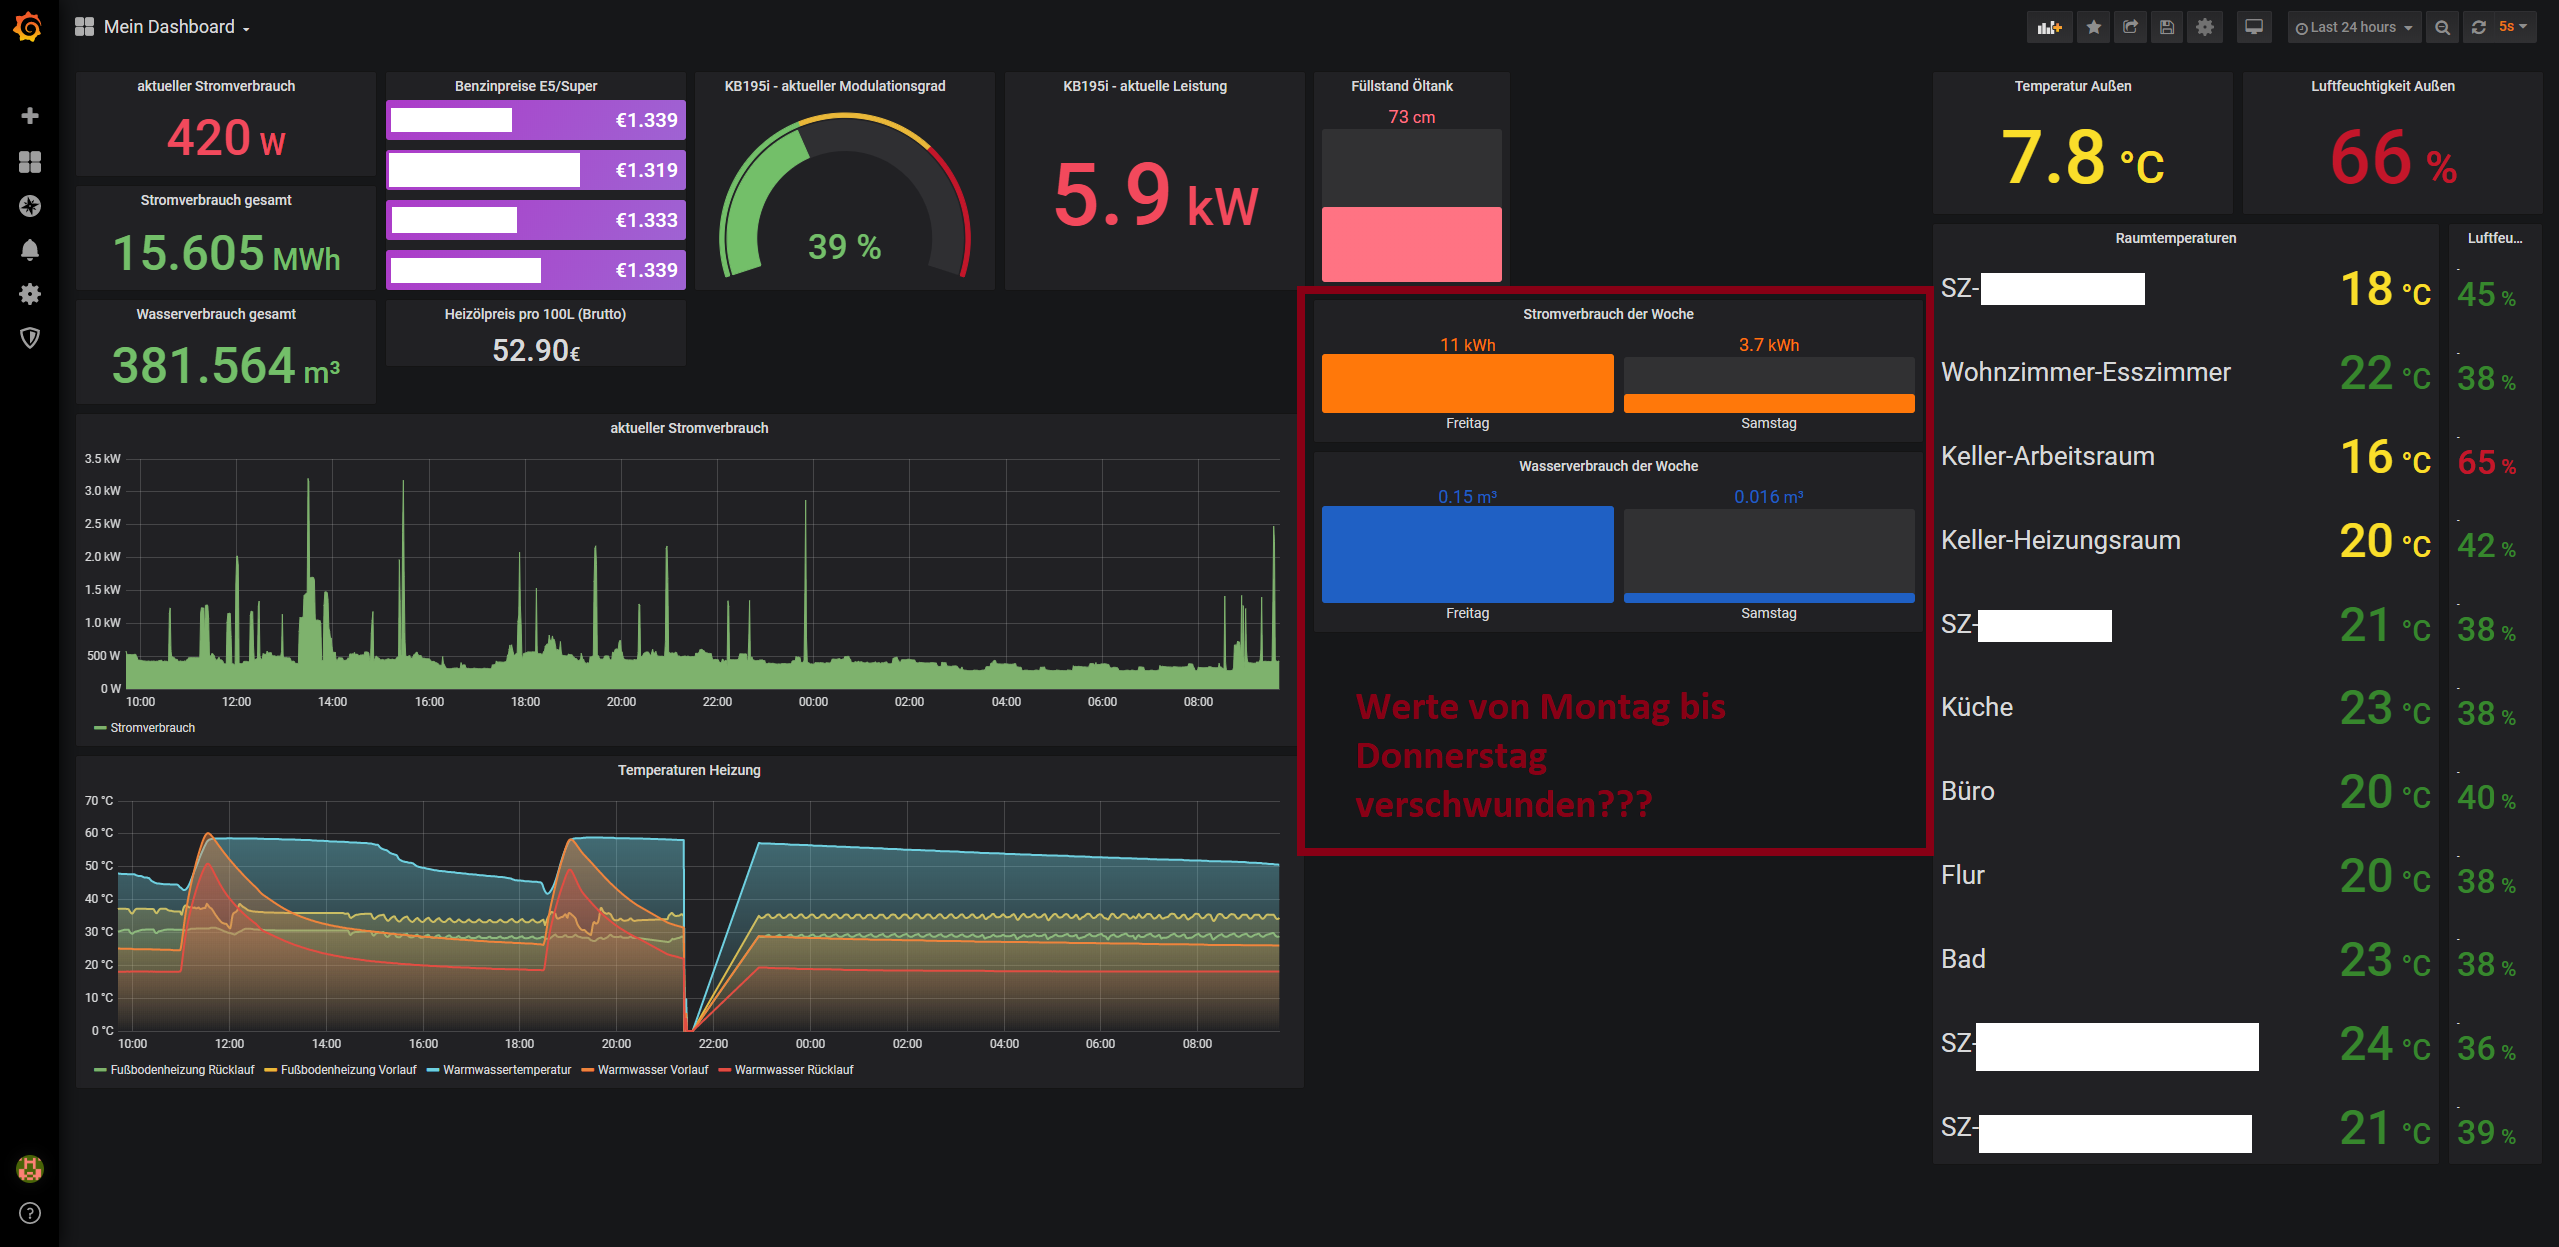The height and width of the screenshot is (1247, 2559).
Task: Click the Wohnzimmer-Esszimmer room row
Action: click(2186, 373)
